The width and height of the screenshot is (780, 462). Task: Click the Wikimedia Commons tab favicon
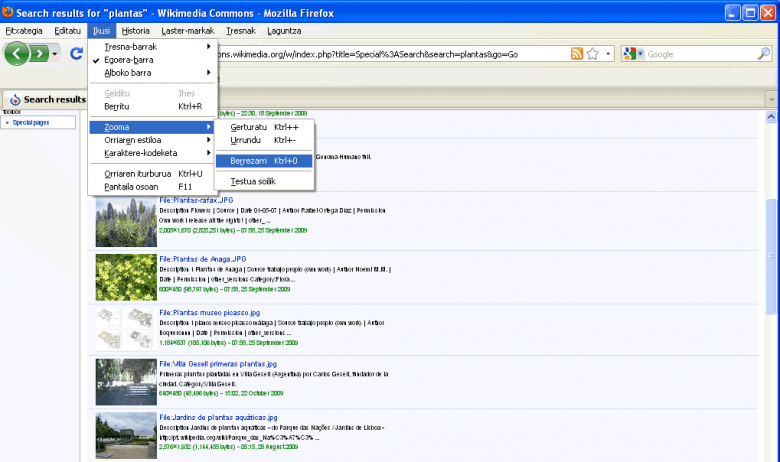[x=15, y=99]
